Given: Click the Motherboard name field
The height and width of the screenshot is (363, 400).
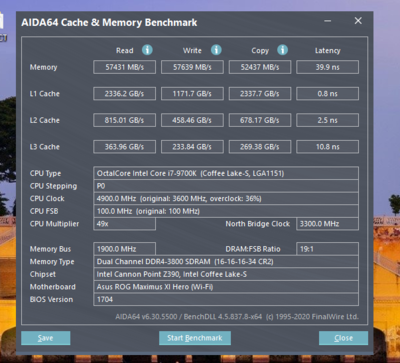Looking at the screenshot, I should pyautogui.click(x=226, y=287).
